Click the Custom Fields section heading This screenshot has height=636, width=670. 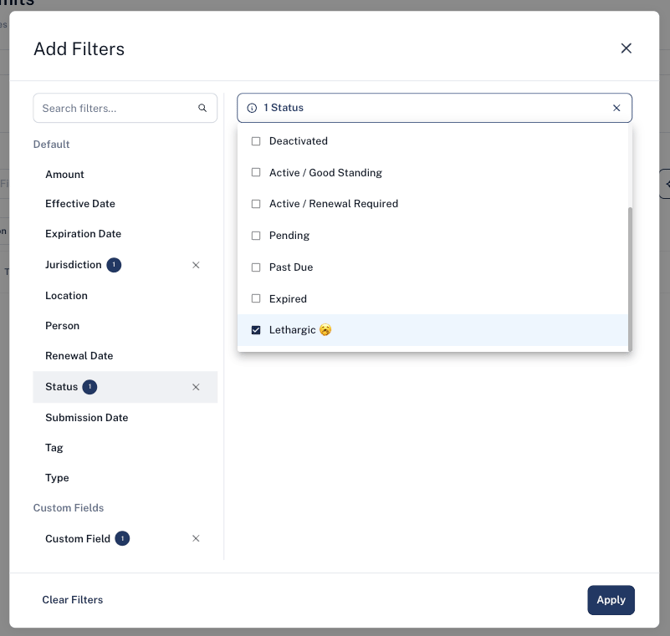point(68,508)
